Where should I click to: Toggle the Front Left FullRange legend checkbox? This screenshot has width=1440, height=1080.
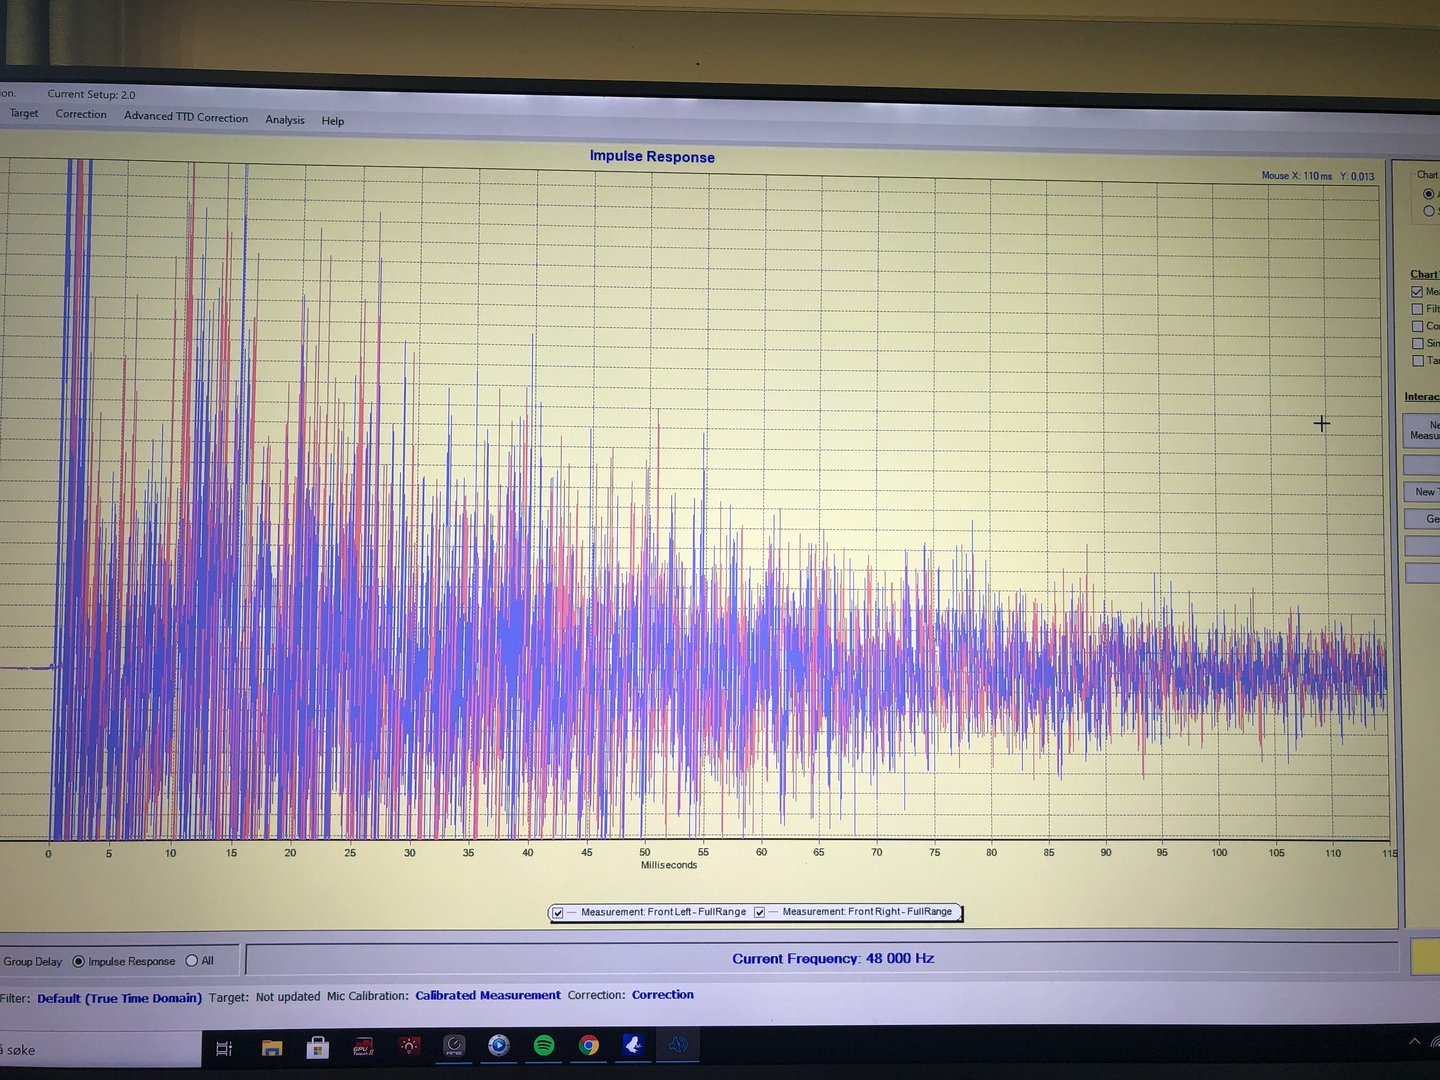click(558, 912)
